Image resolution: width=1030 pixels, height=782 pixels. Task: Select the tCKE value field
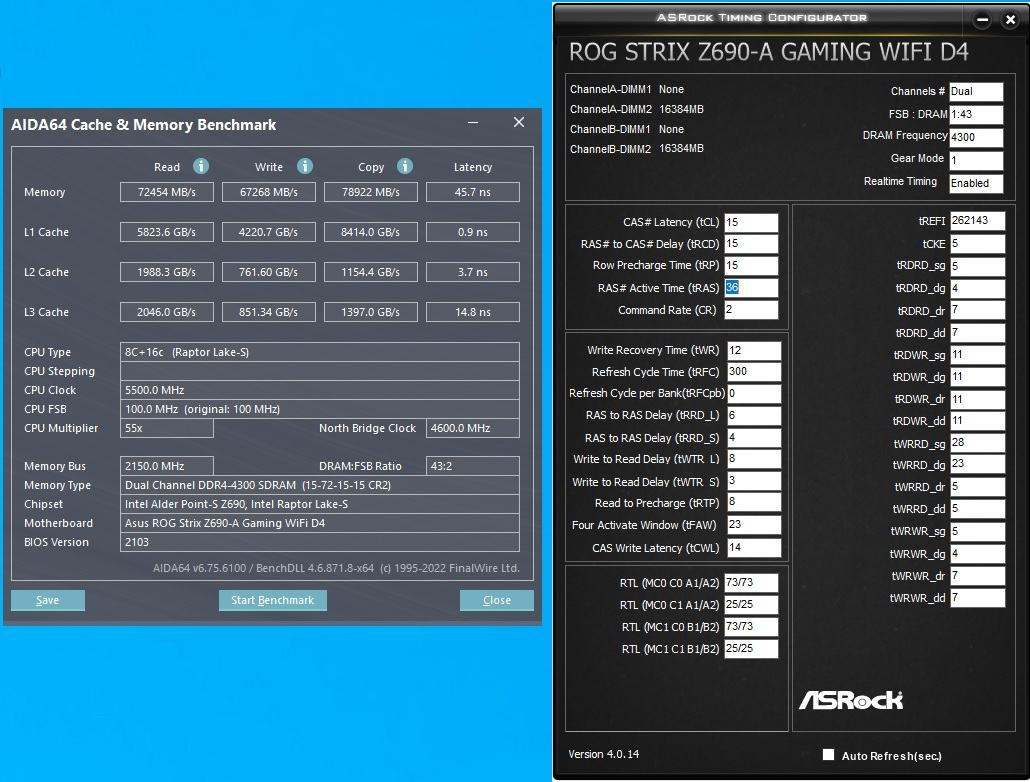coord(977,244)
